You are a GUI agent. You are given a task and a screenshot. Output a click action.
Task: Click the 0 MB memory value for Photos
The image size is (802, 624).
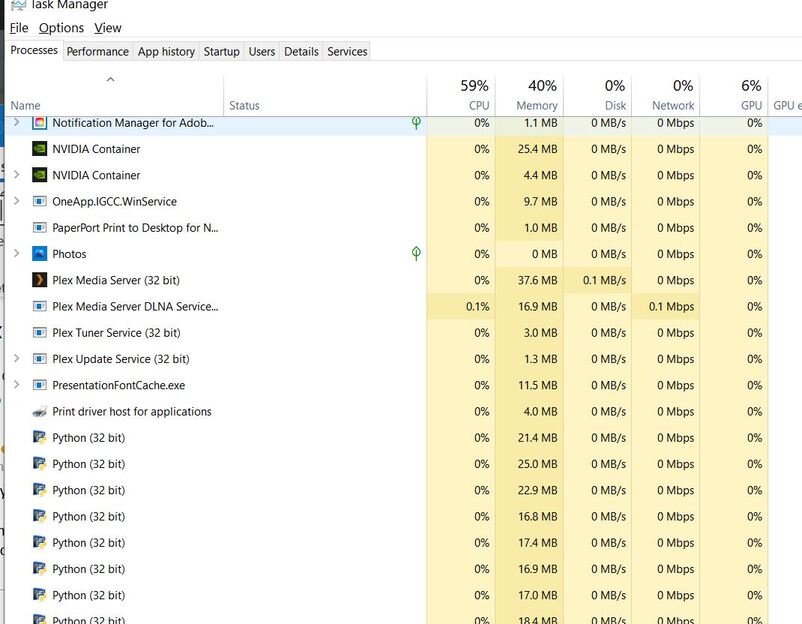pos(544,254)
